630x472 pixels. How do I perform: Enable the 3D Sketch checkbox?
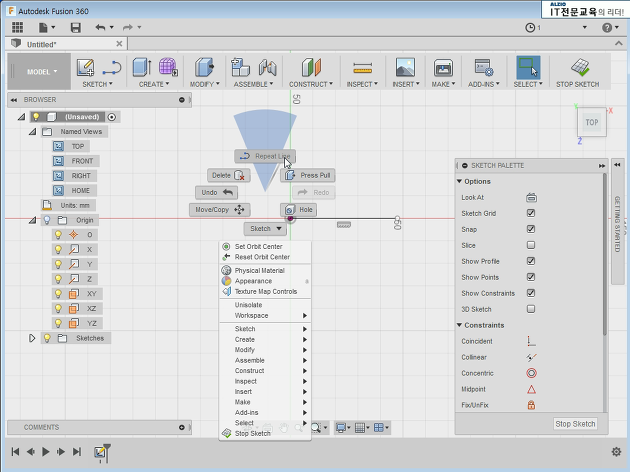pyautogui.click(x=531, y=309)
